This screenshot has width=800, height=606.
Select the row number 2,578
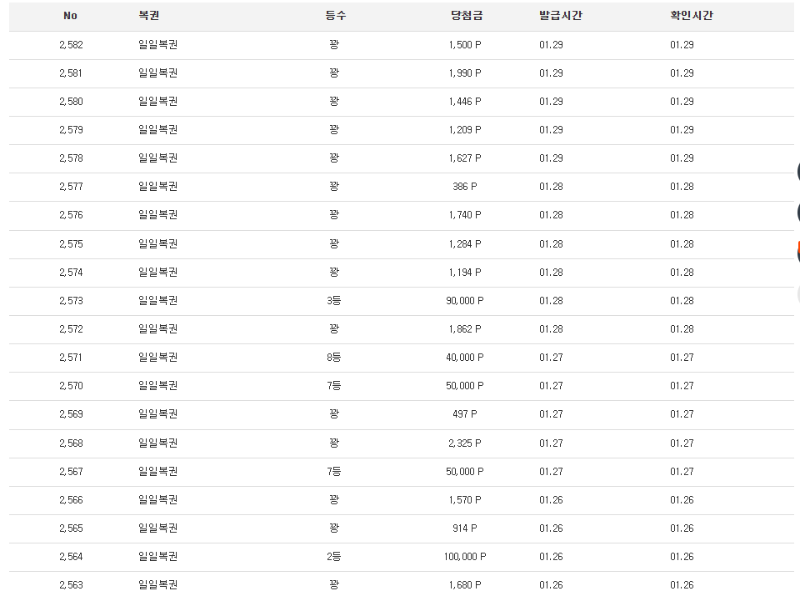[71, 159]
